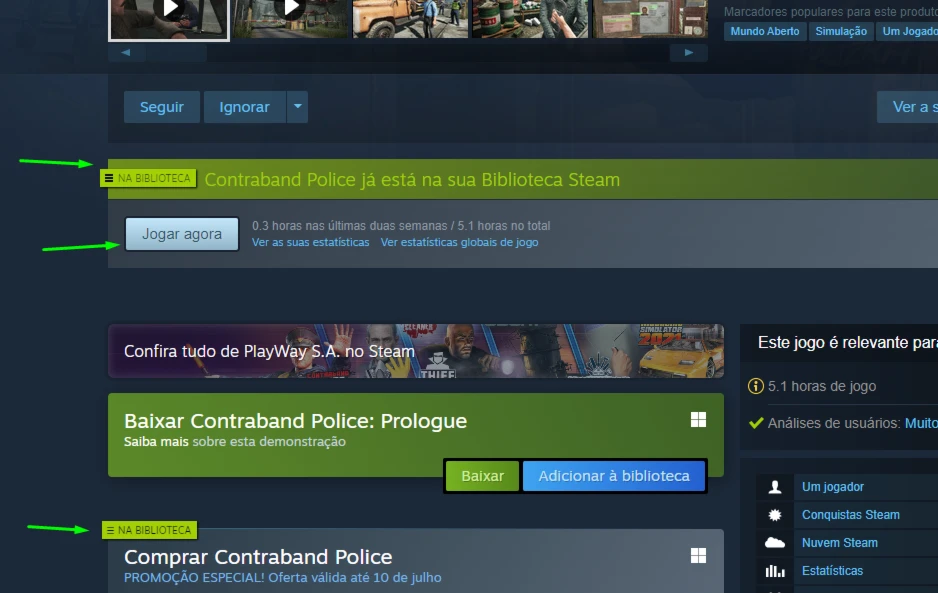Click info icon beside 5.1 horas

(x=756, y=386)
